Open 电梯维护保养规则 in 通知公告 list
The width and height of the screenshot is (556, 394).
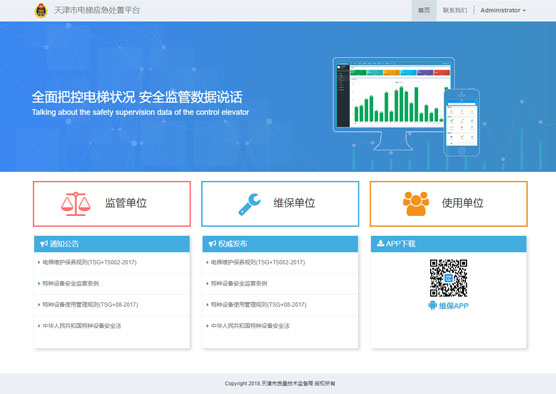click(89, 262)
